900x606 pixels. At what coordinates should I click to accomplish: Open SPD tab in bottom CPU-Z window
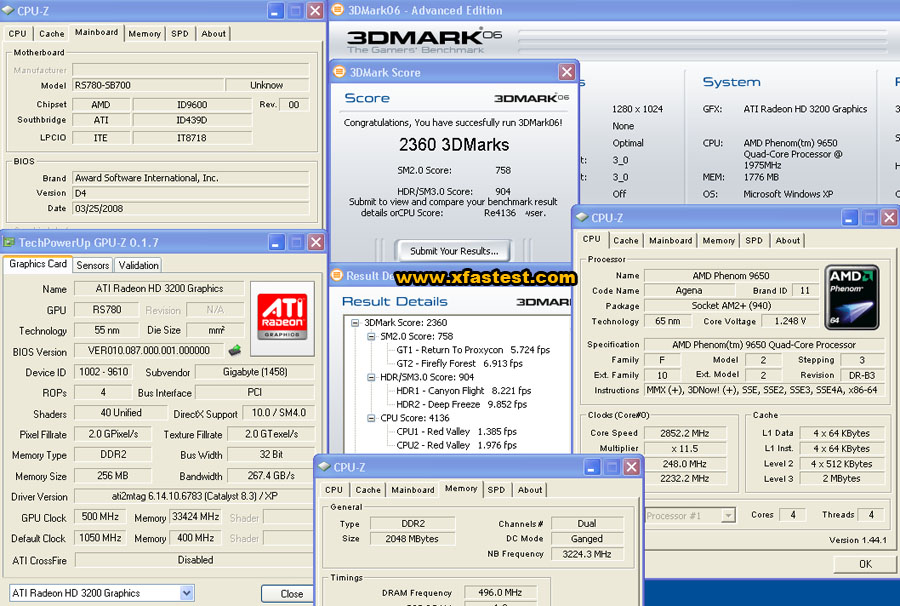pos(496,490)
